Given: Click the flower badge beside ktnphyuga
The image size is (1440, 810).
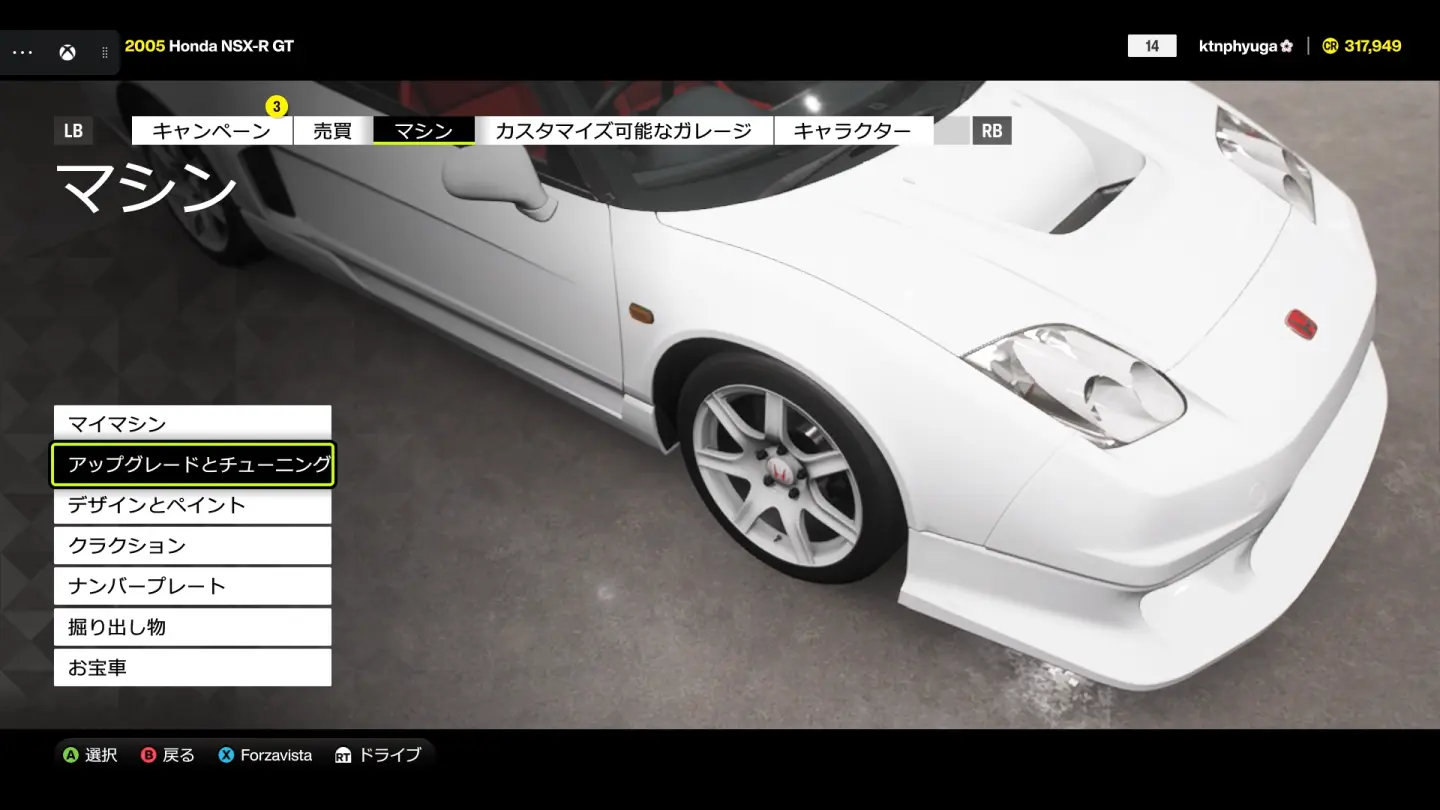Looking at the screenshot, I should tap(1287, 46).
